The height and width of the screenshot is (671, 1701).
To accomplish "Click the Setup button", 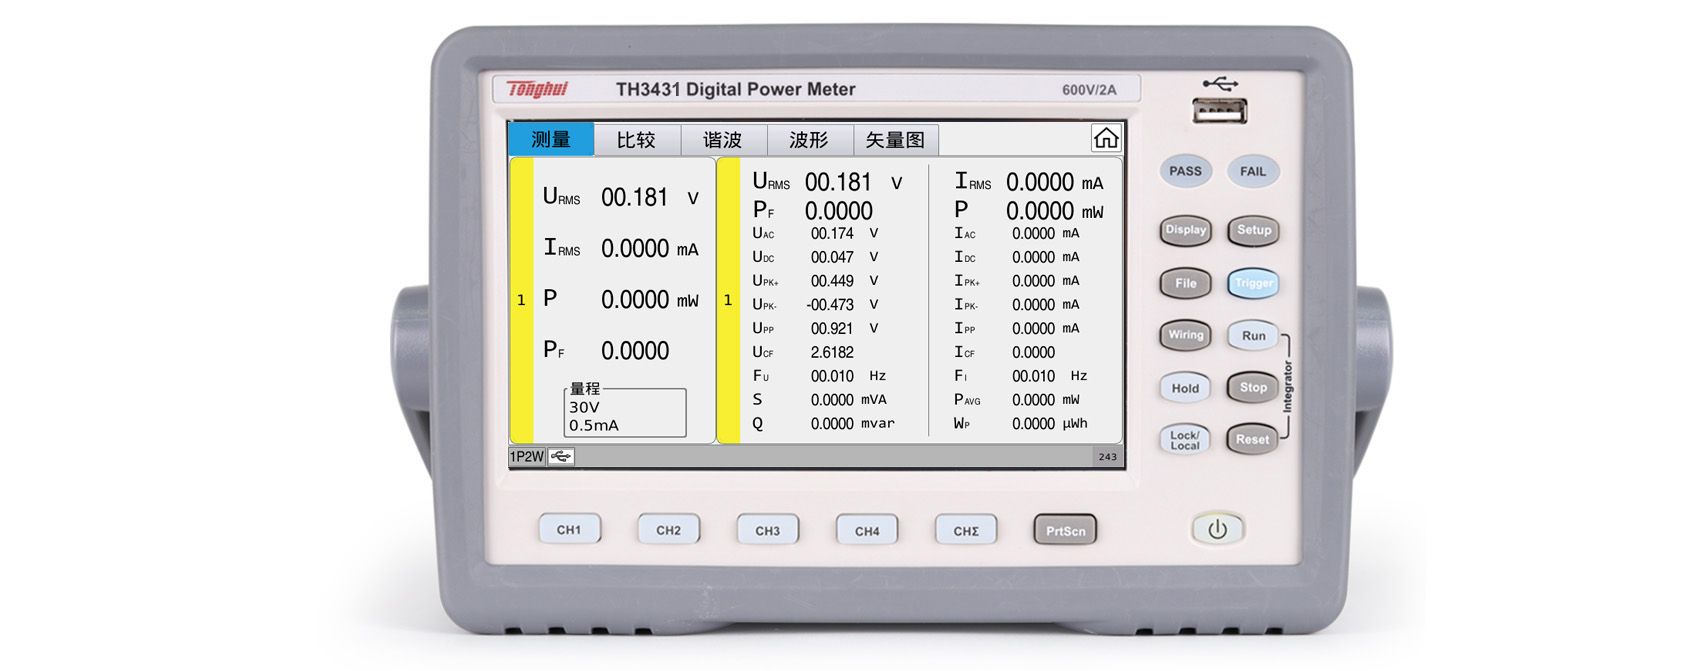I will pyautogui.click(x=1253, y=230).
